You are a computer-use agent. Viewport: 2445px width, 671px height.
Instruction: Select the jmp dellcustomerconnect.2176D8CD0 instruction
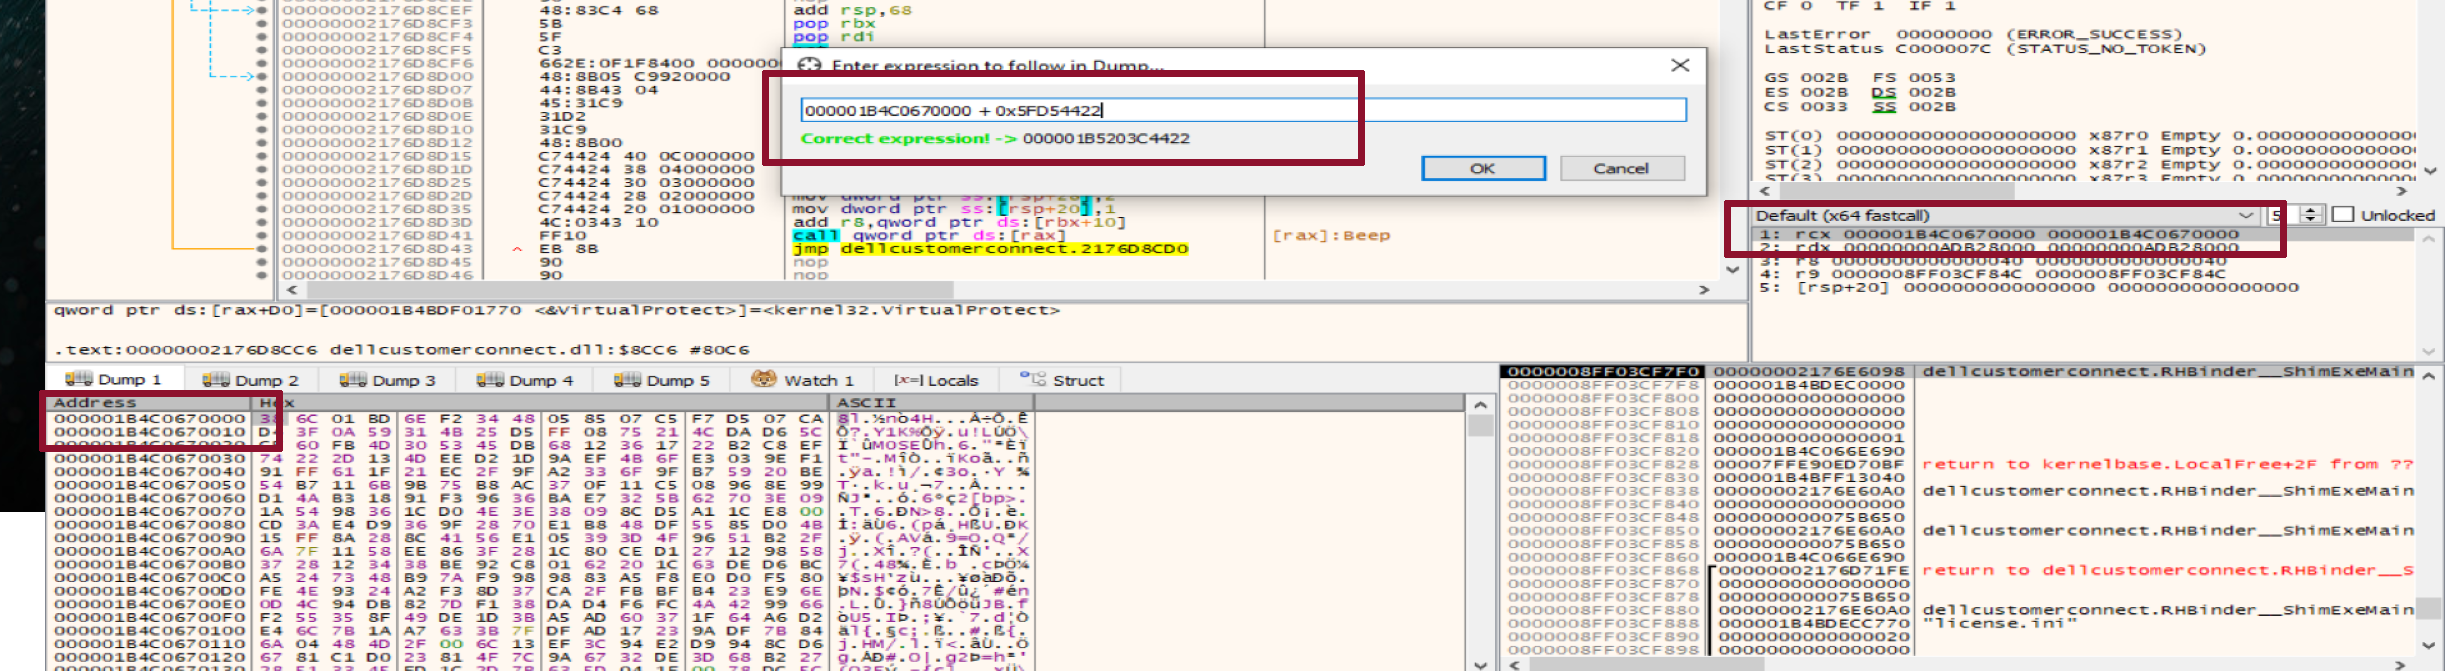tap(990, 248)
